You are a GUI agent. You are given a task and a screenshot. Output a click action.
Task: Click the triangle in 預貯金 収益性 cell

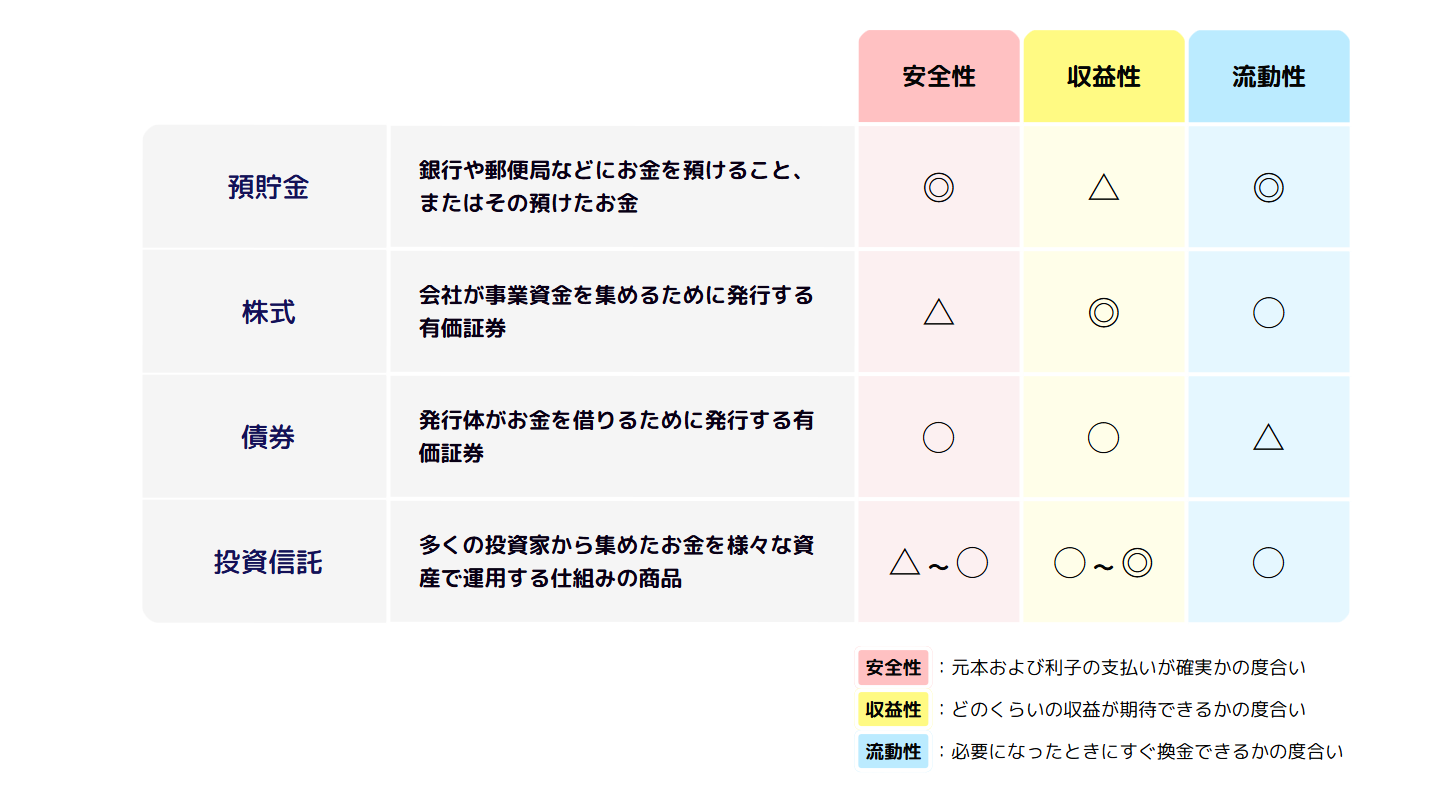1103,186
